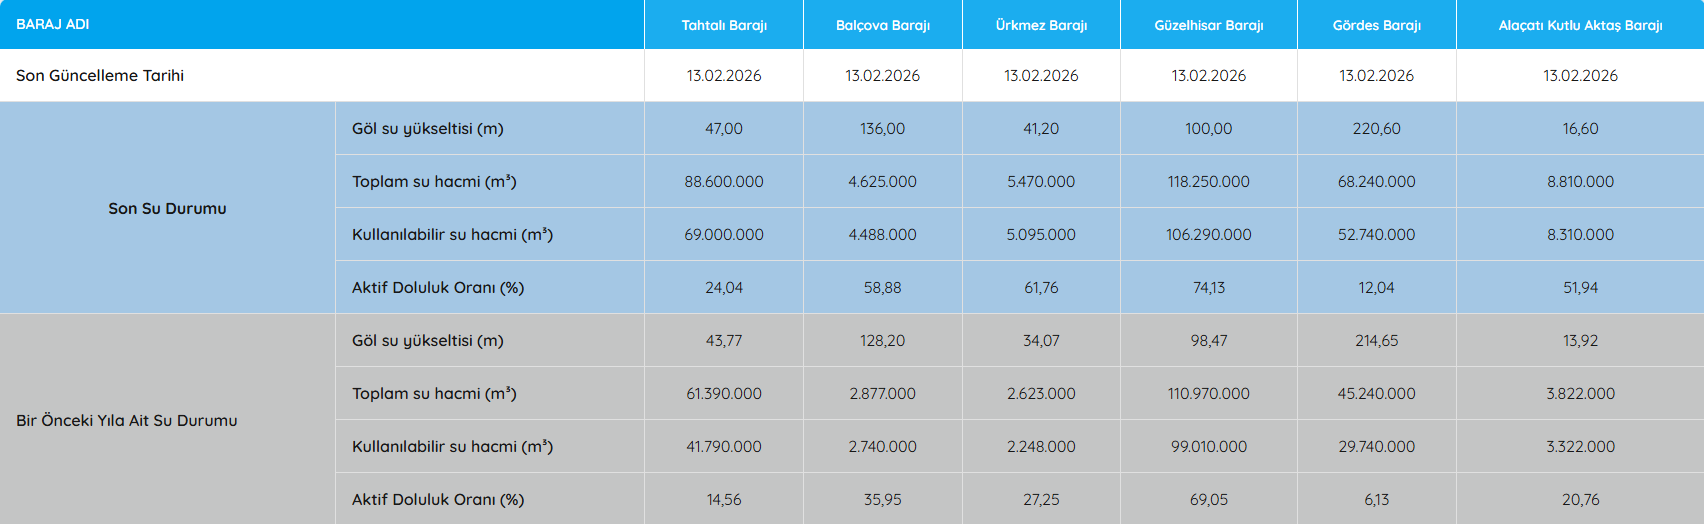Click Ürkmez previous year fill rate 27,25

tap(1041, 500)
